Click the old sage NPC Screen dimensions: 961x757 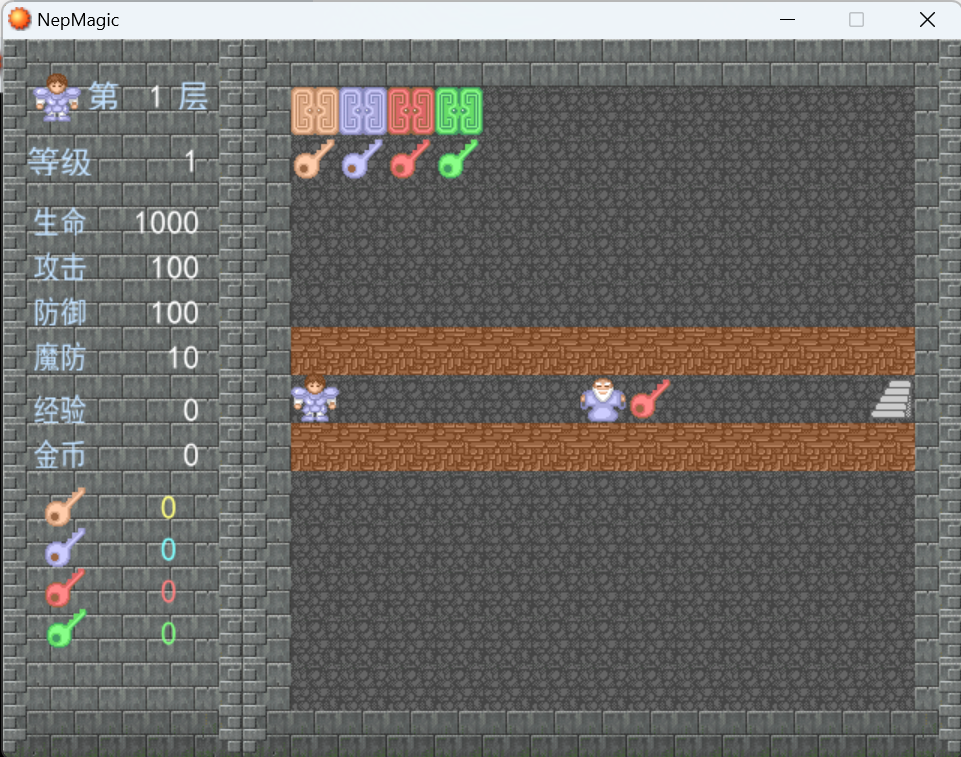pos(603,399)
